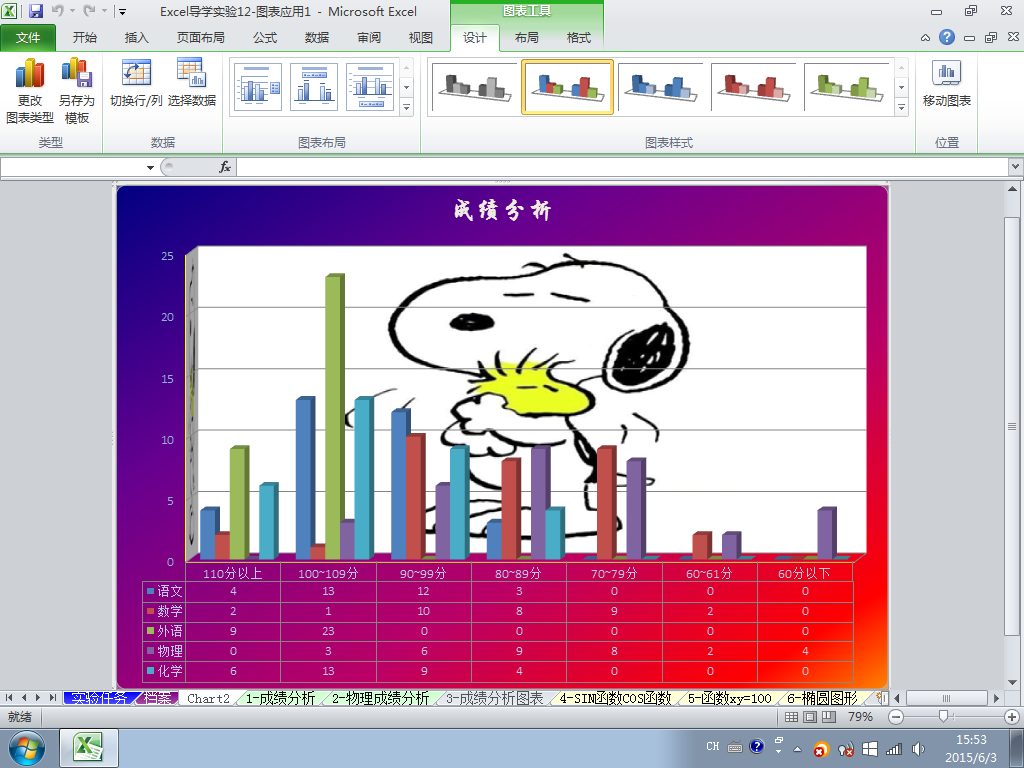Image resolution: width=1024 pixels, height=768 pixels.
Task: Switch to Formulas tab (公式)
Action: tap(264, 38)
